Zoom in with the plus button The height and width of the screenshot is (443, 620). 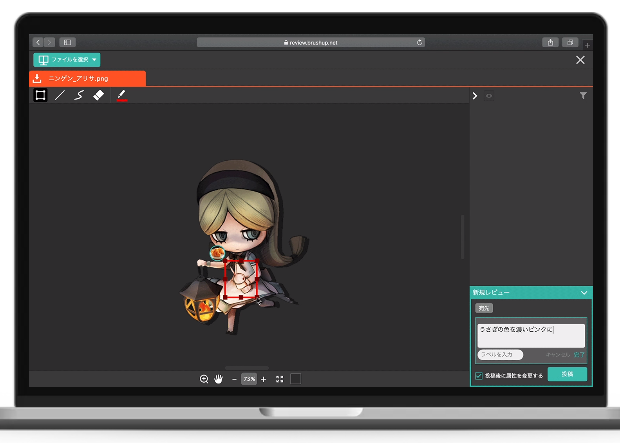264,379
